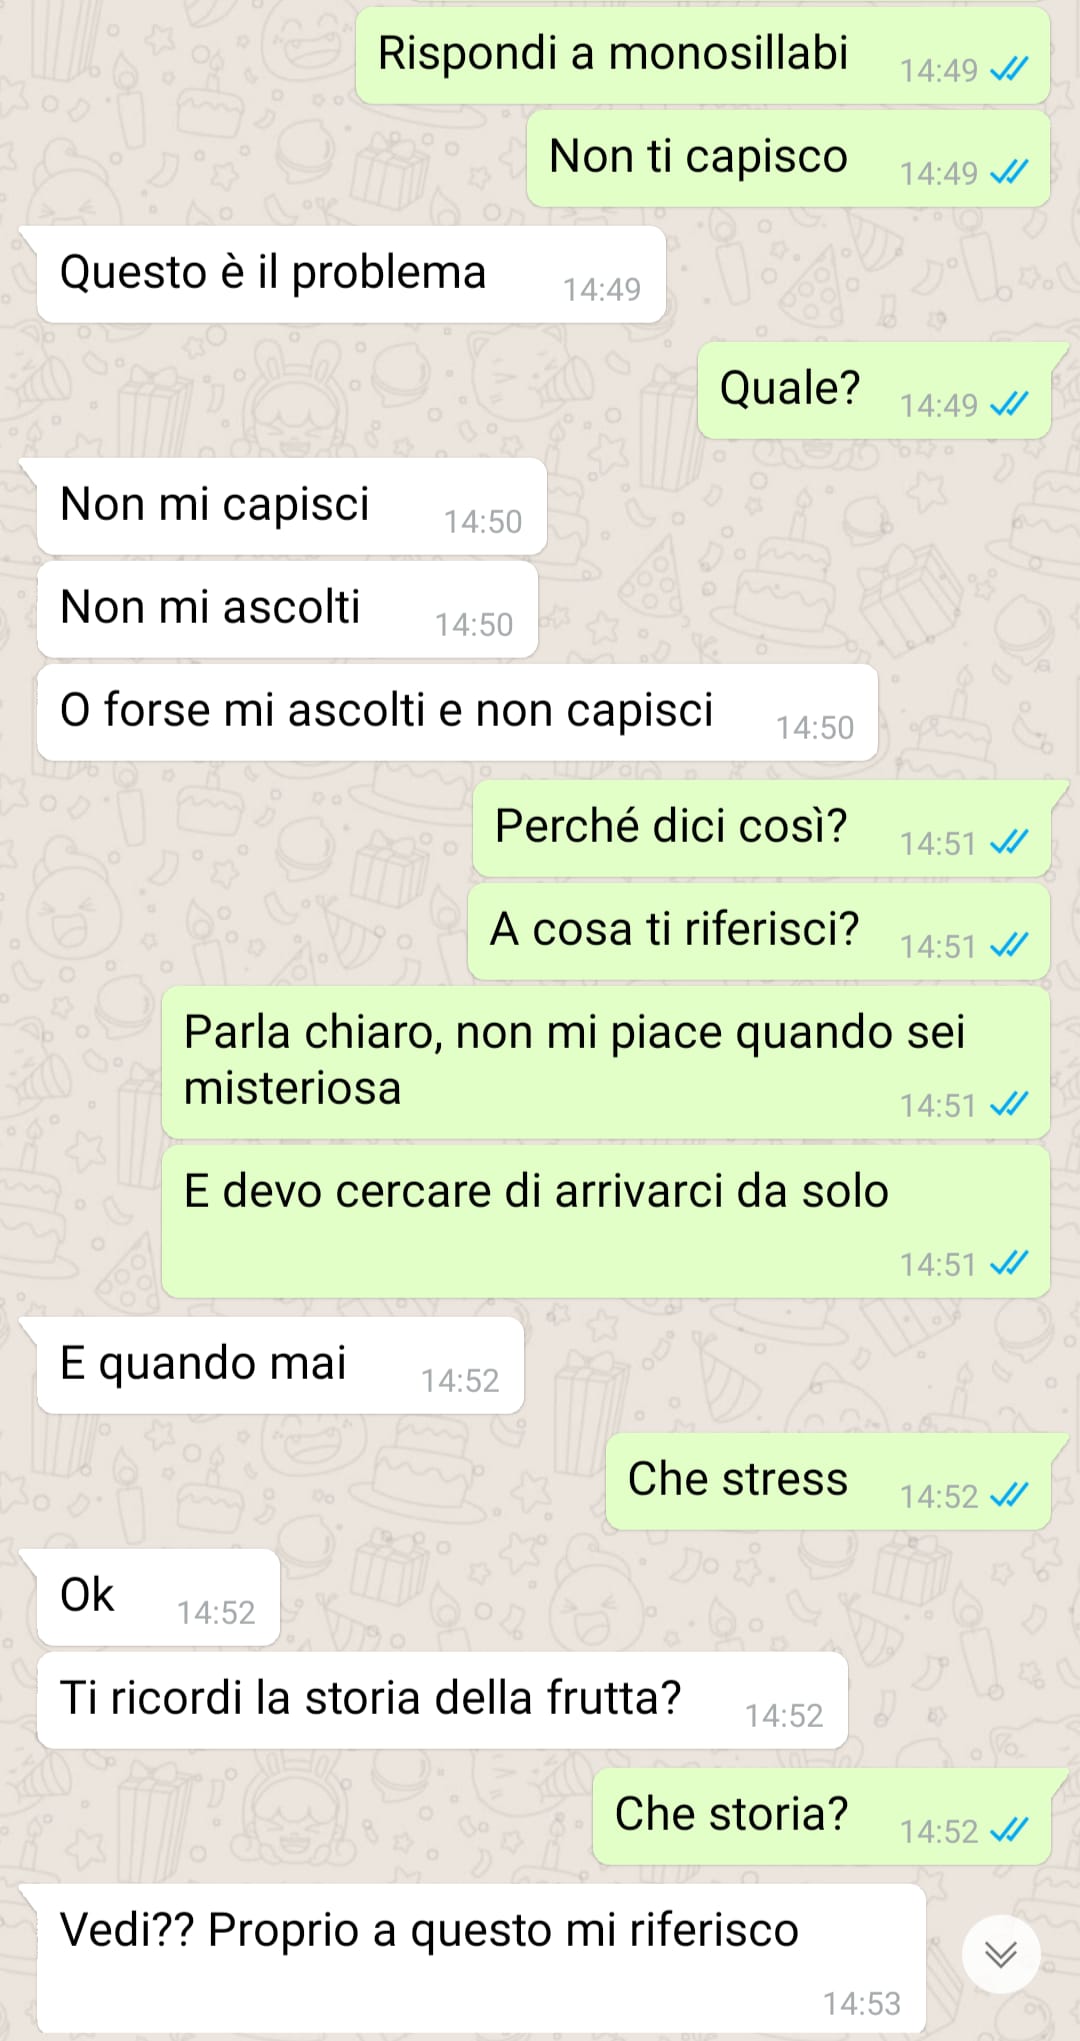Screen dimensions: 1080x2041
Task: Select the 'Non mi ascolti' message bubble
Action: pyautogui.click(x=287, y=609)
